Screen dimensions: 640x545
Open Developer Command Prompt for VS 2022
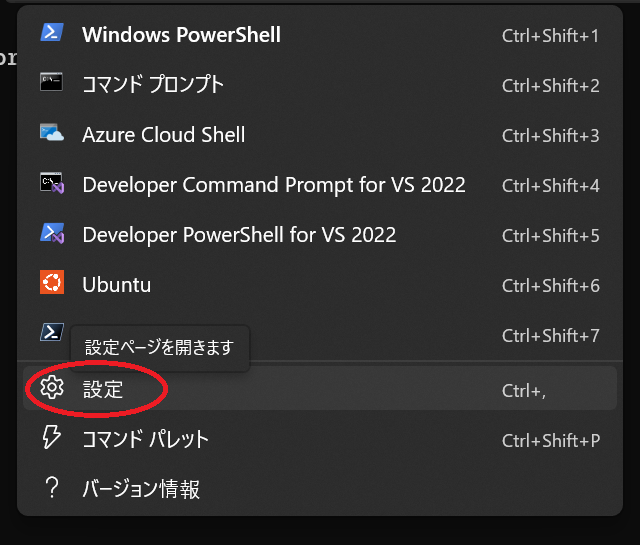pyautogui.click(x=320, y=185)
